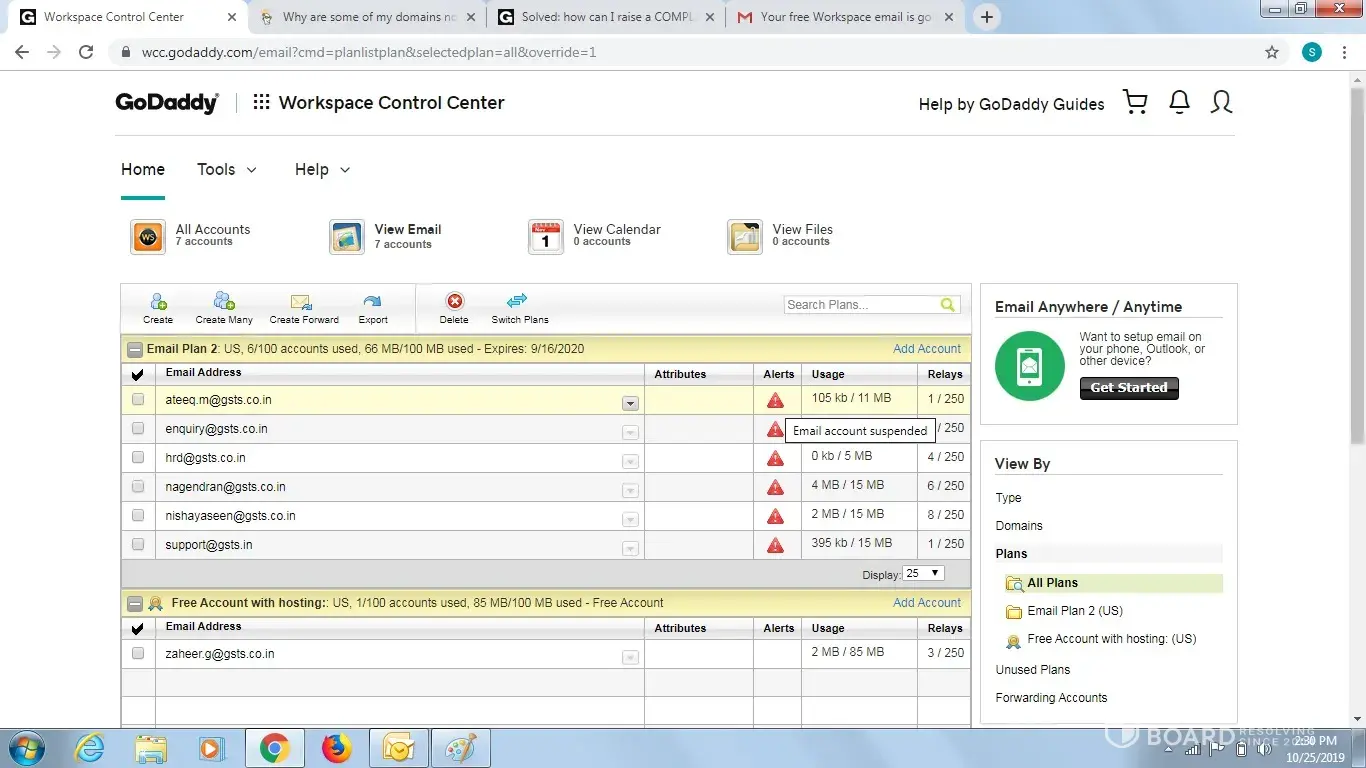The width and height of the screenshot is (1366, 768).
Task: Click the Create email account icon
Action: click(157, 302)
